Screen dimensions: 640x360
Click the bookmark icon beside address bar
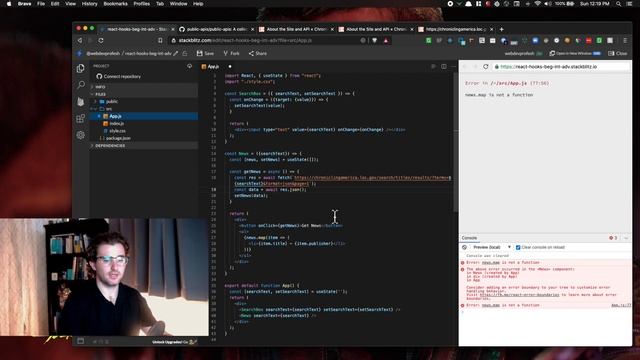(160, 40)
